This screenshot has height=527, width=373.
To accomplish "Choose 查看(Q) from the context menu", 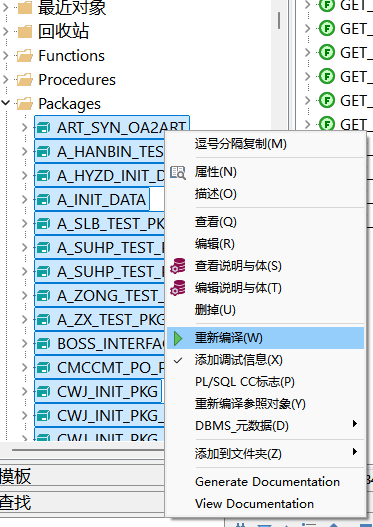I will 265,222.
